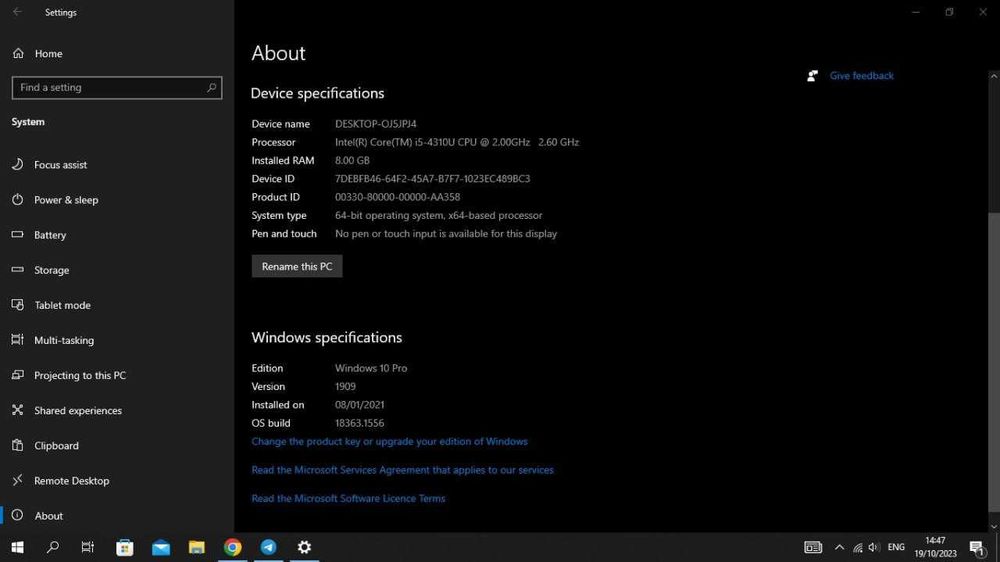Open Power & sleep settings

point(117,200)
